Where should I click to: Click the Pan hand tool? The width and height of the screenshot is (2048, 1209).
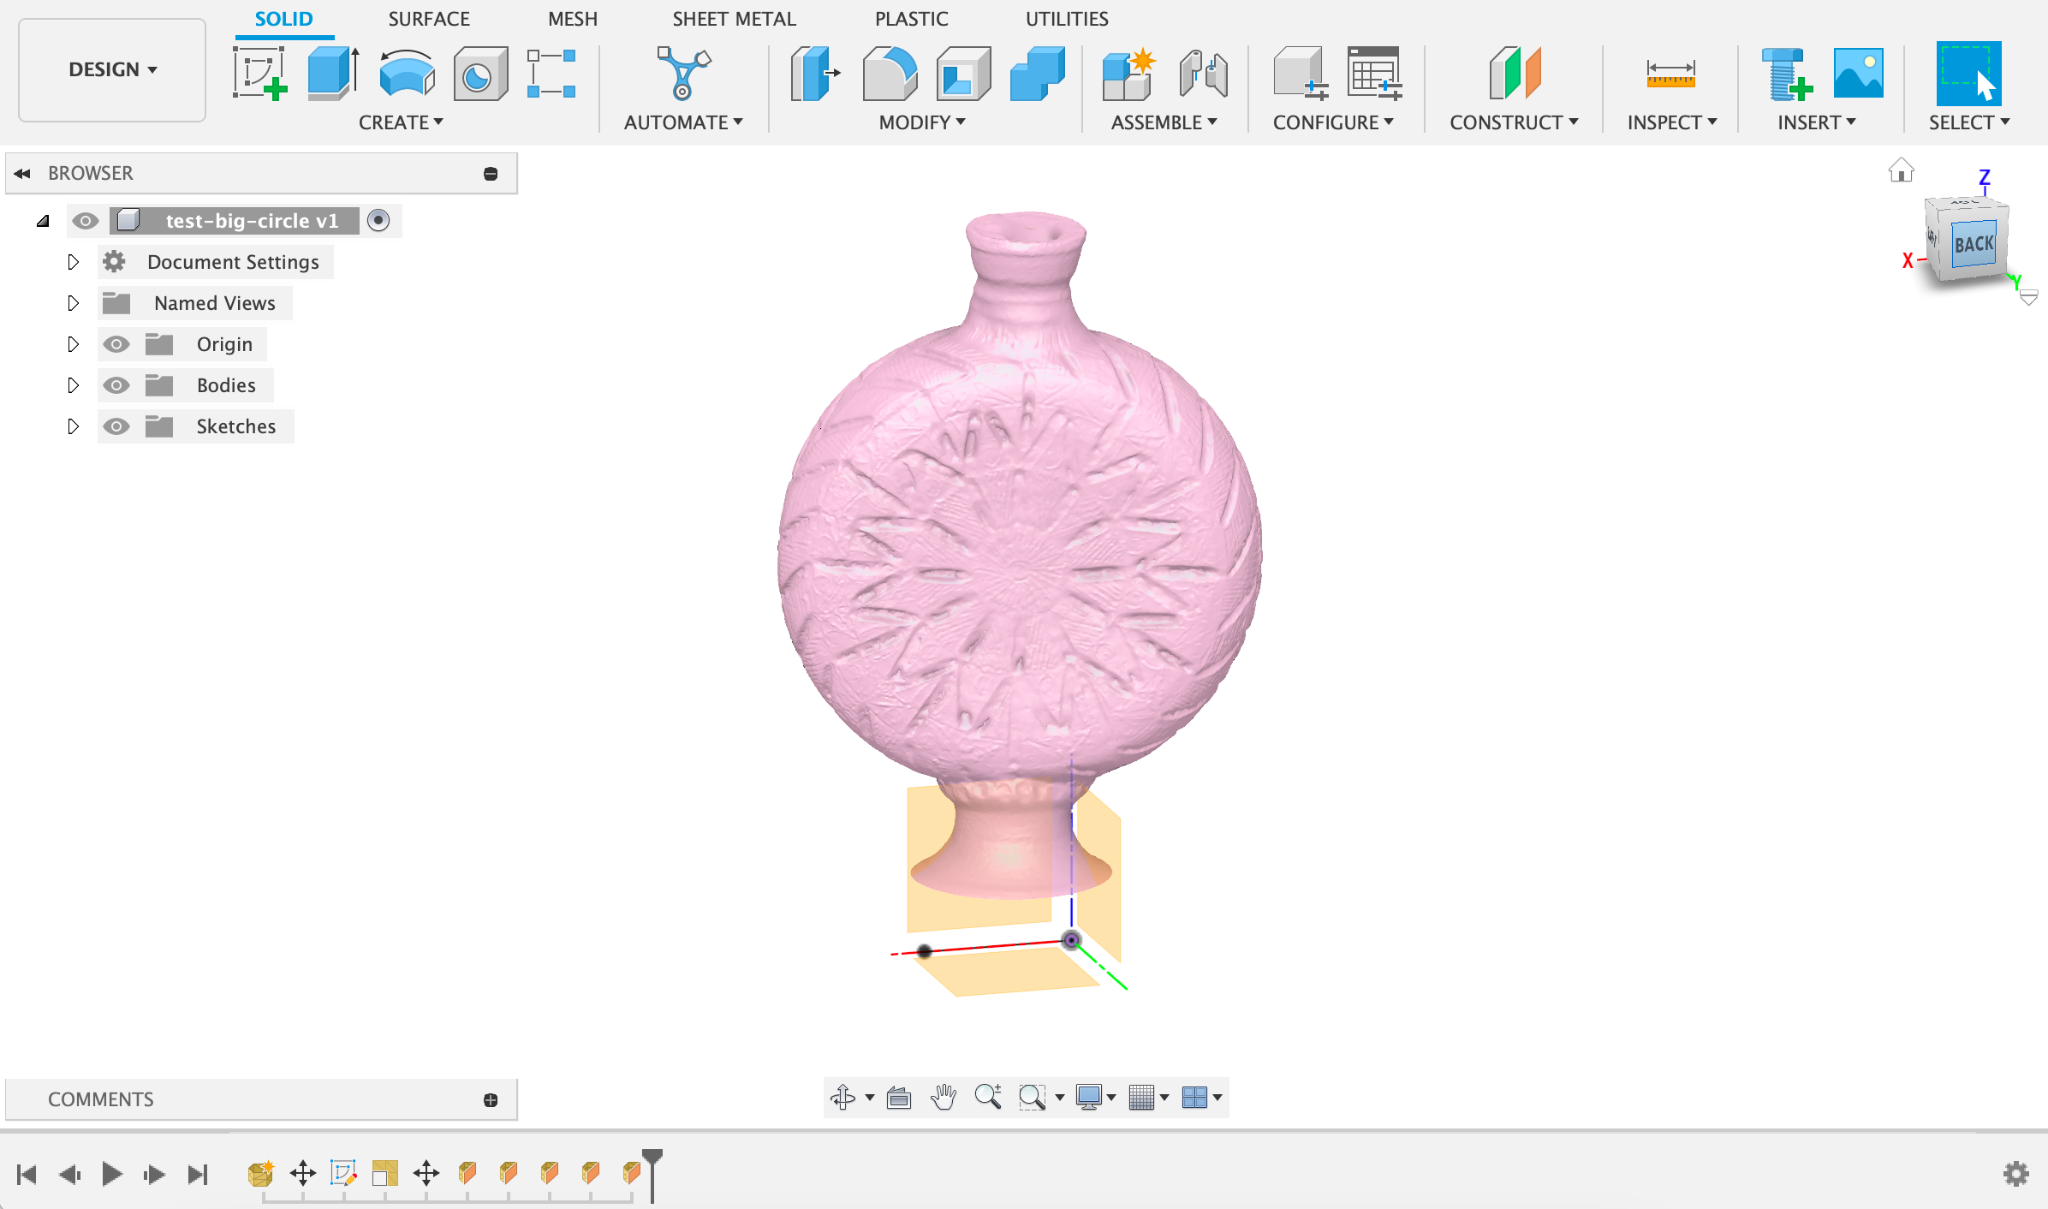[942, 1097]
